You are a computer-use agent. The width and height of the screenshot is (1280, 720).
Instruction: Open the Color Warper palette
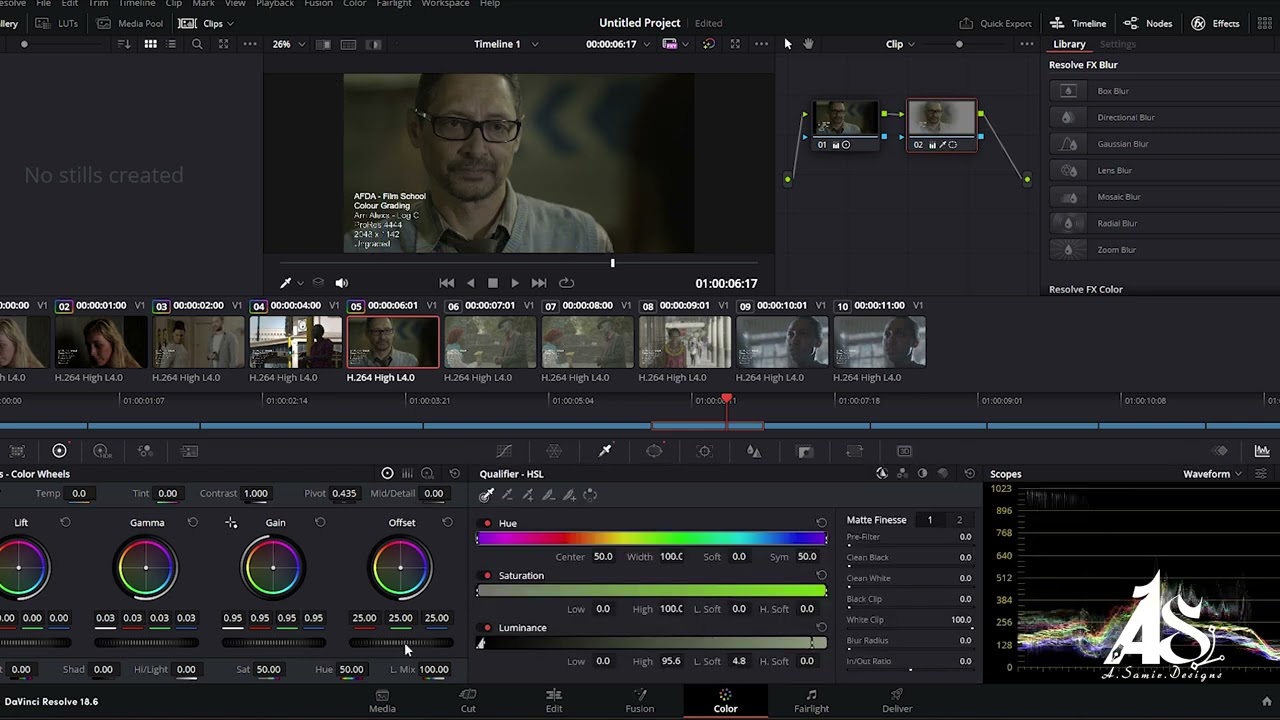(554, 451)
